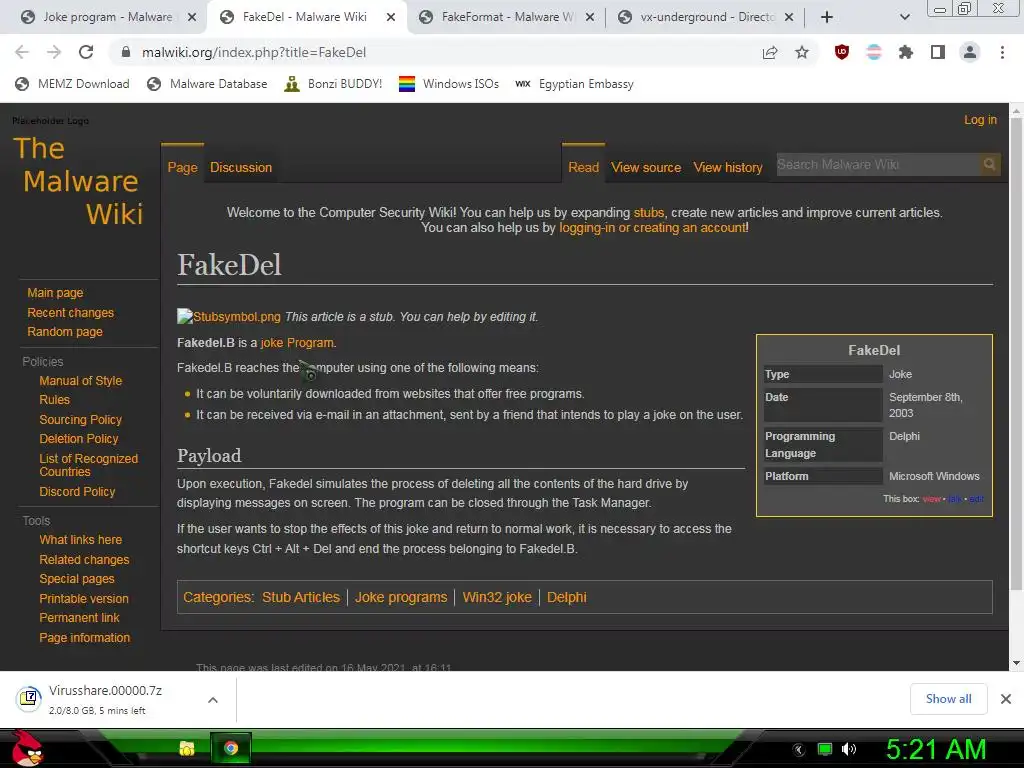Click the network monitor tray icon
The image size is (1024, 768).
(825, 749)
